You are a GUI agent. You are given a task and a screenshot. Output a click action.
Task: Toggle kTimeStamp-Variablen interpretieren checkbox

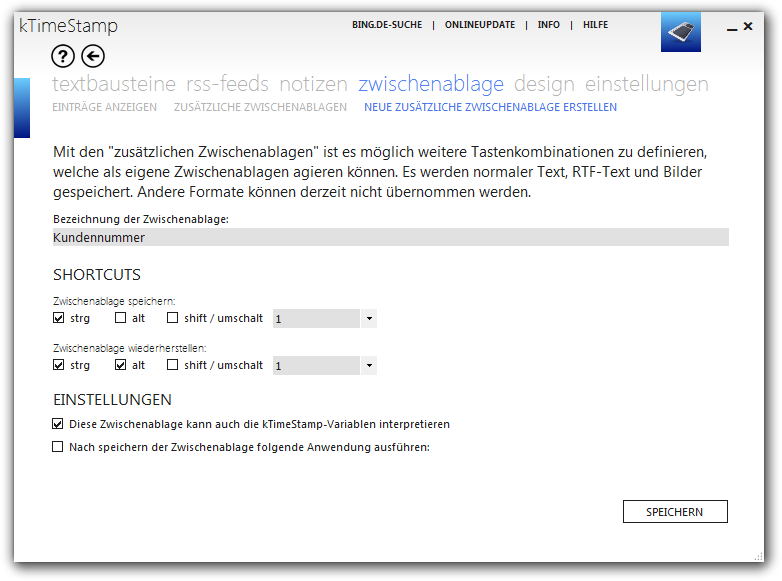tap(57, 424)
